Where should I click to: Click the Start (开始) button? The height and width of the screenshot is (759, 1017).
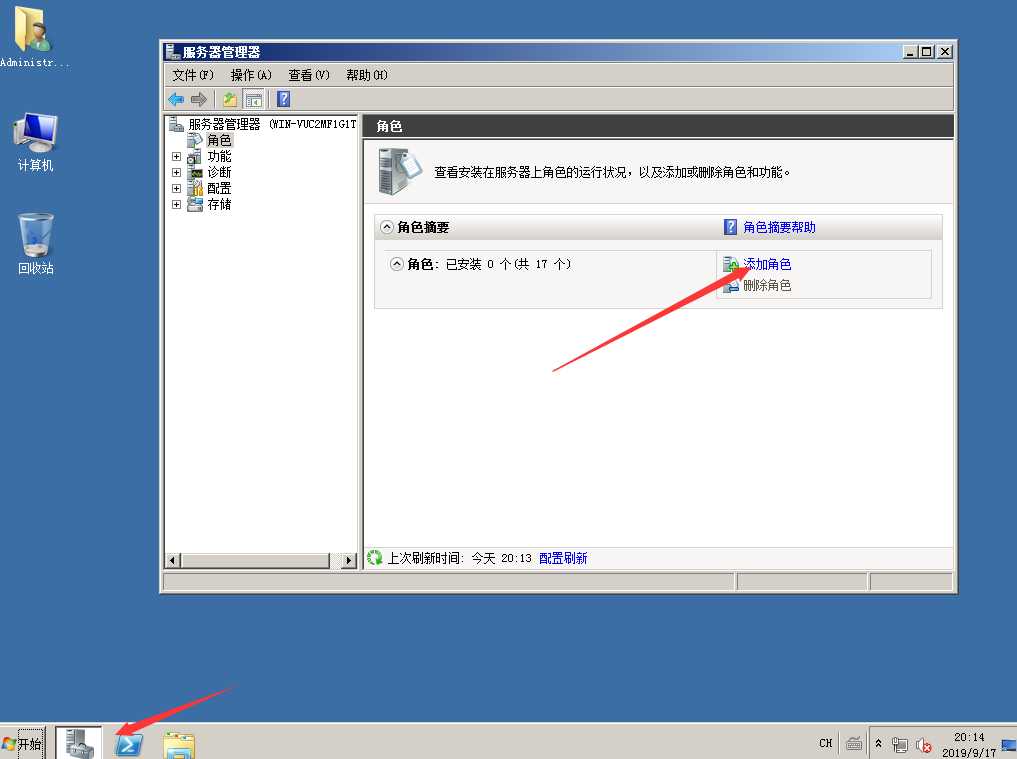[x=23, y=743]
